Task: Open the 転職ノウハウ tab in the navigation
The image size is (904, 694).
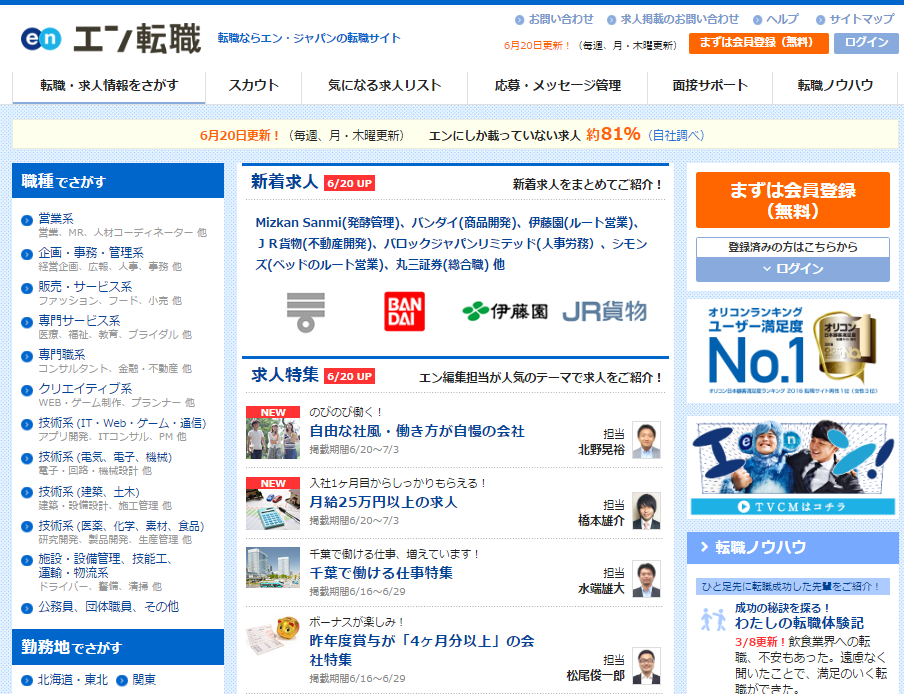Action: coord(835,86)
